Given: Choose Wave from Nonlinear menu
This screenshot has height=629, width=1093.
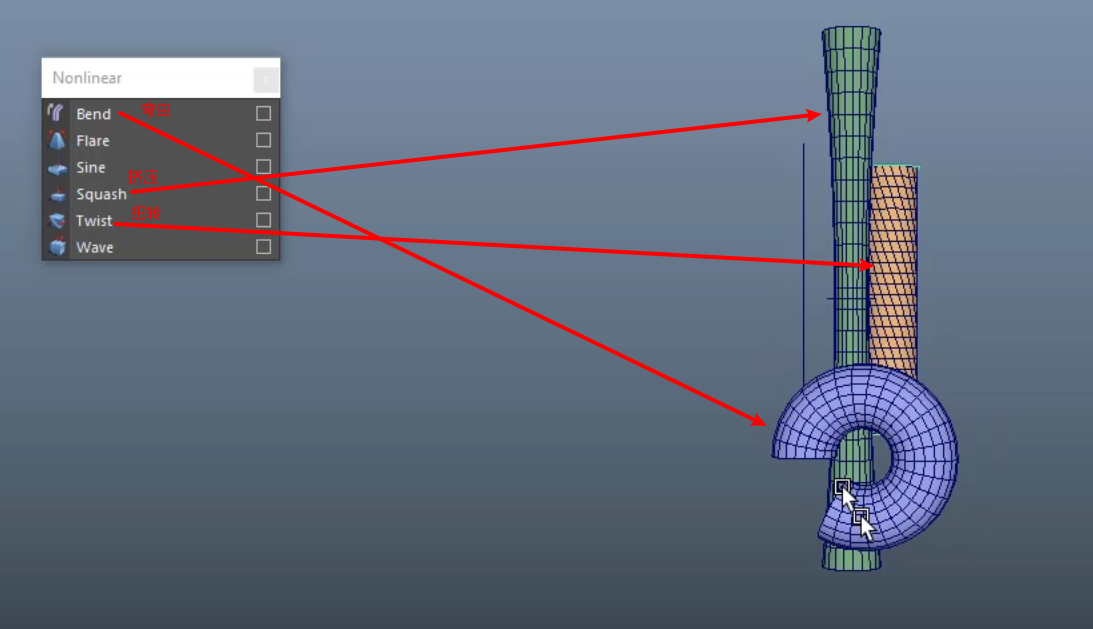Looking at the screenshot, I should 95,248.
